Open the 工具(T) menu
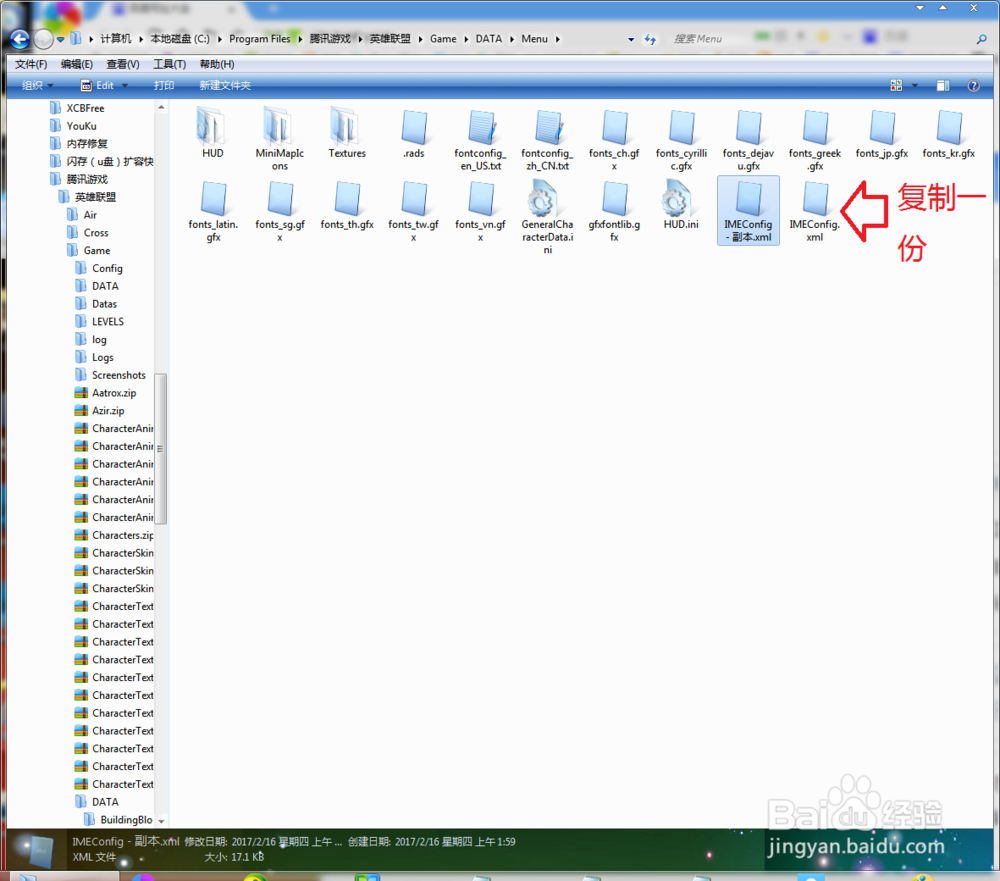 (x=169, y=64)
